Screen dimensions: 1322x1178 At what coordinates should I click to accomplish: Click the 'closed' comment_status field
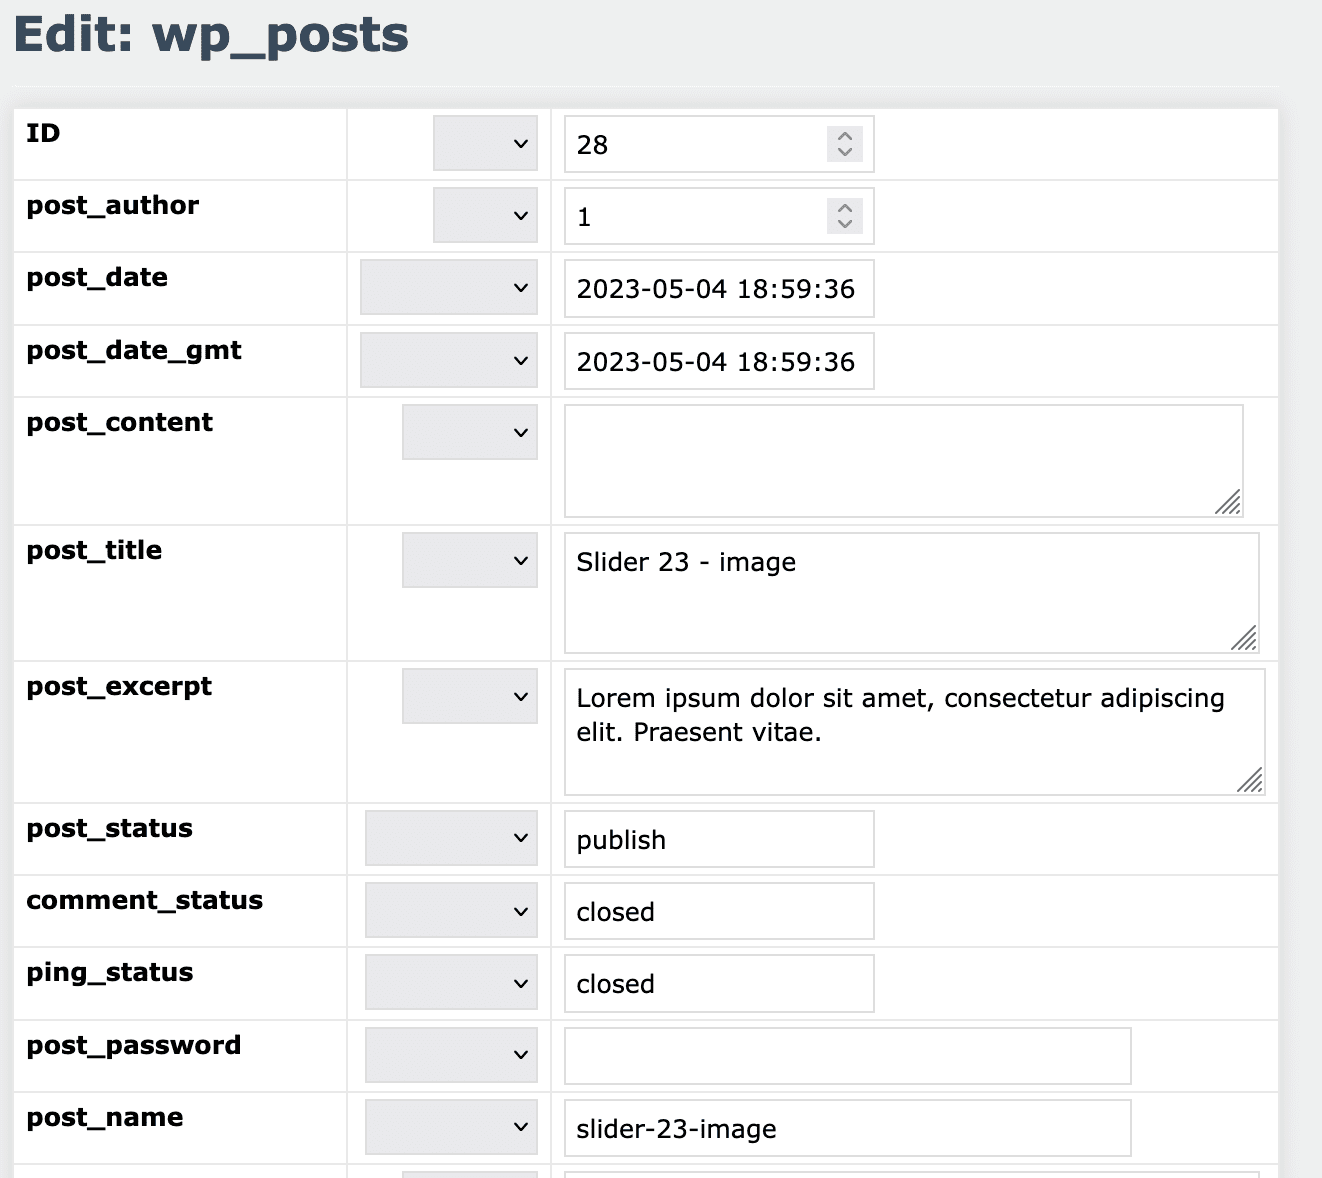[x=717, y=911]
